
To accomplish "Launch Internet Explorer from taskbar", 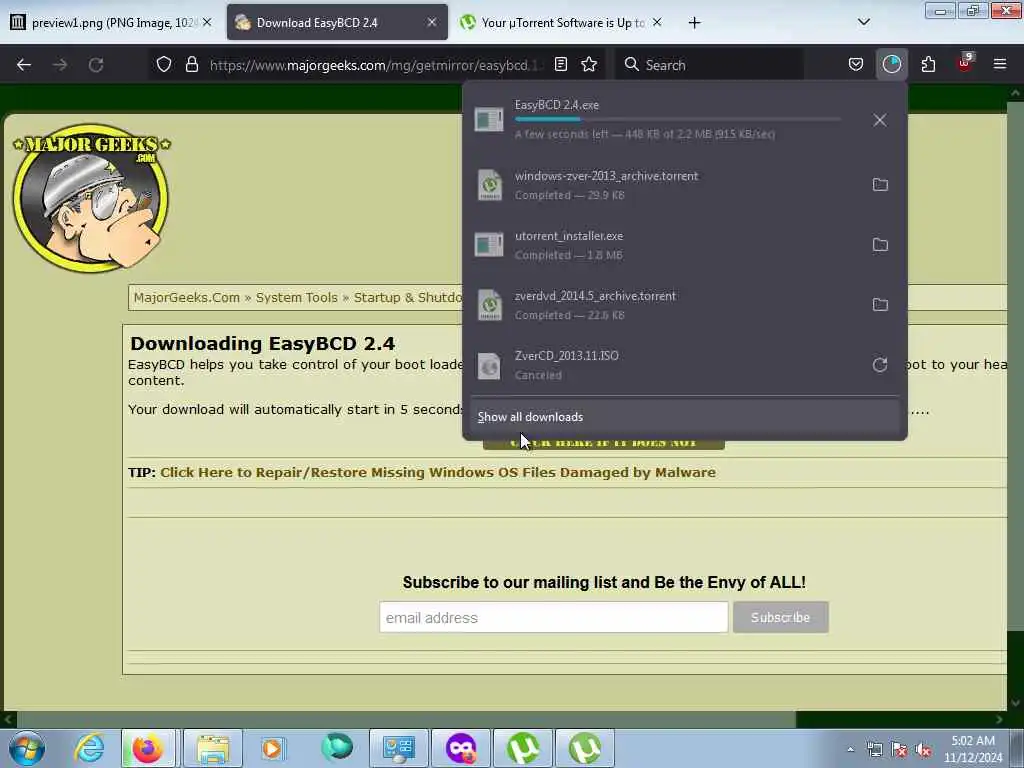I will pos(89,748).
